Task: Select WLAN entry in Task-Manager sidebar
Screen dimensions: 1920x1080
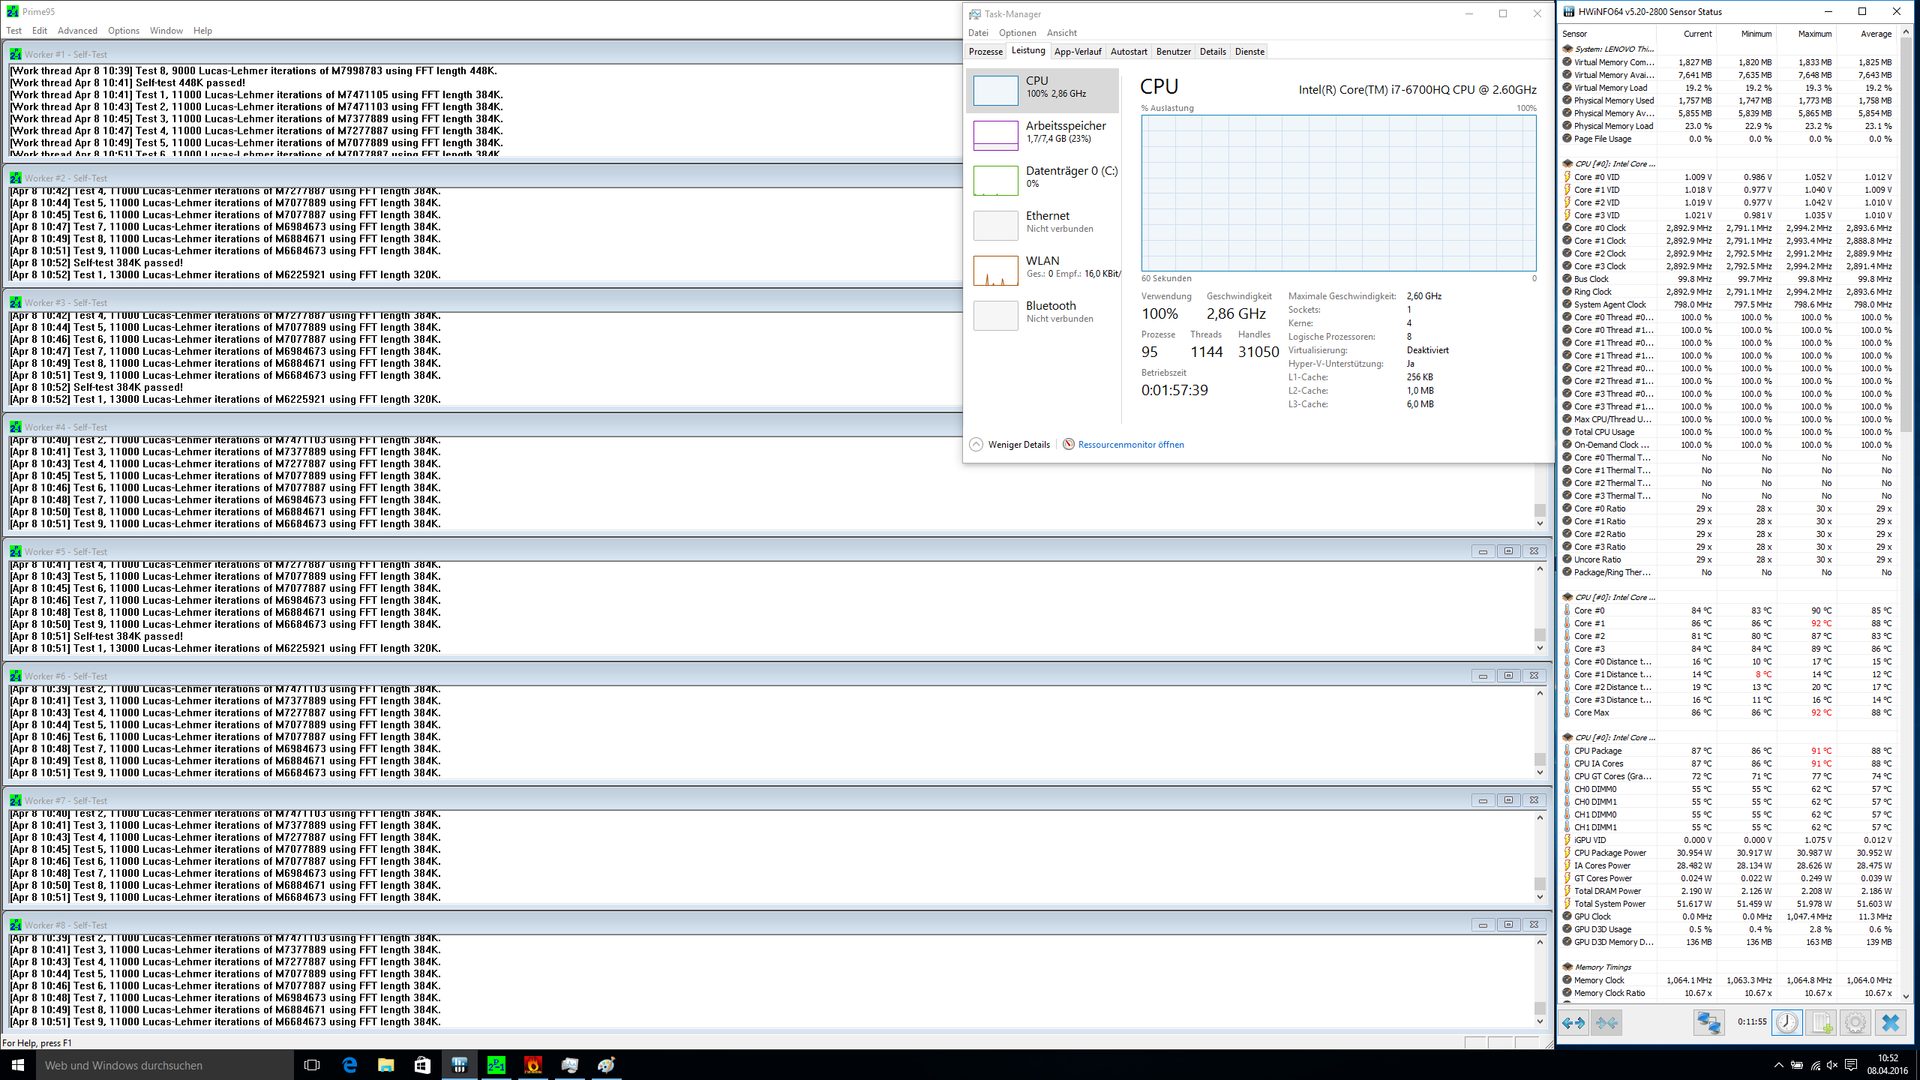Action: click(1043, 269)
